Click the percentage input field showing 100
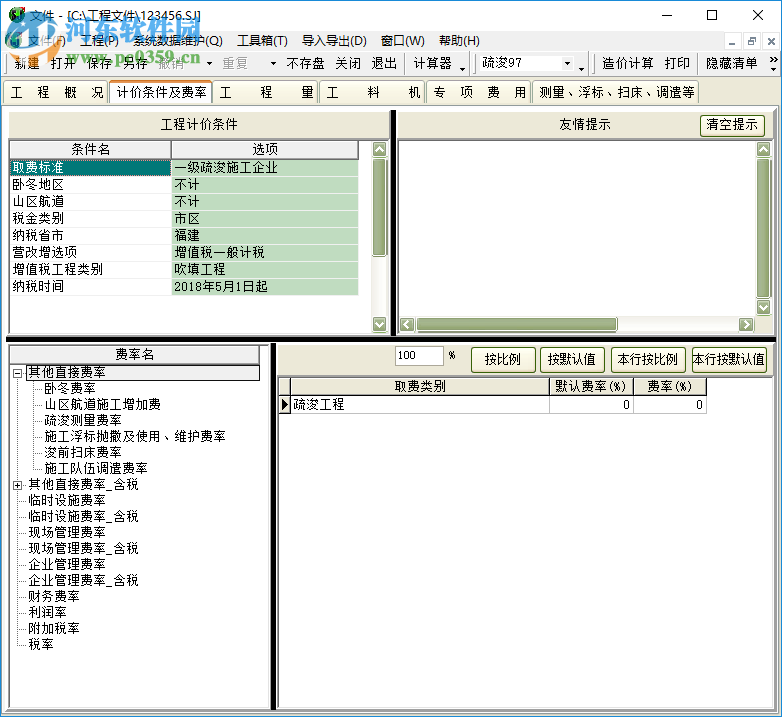The image size is (782, 717). tap(419, 356)
